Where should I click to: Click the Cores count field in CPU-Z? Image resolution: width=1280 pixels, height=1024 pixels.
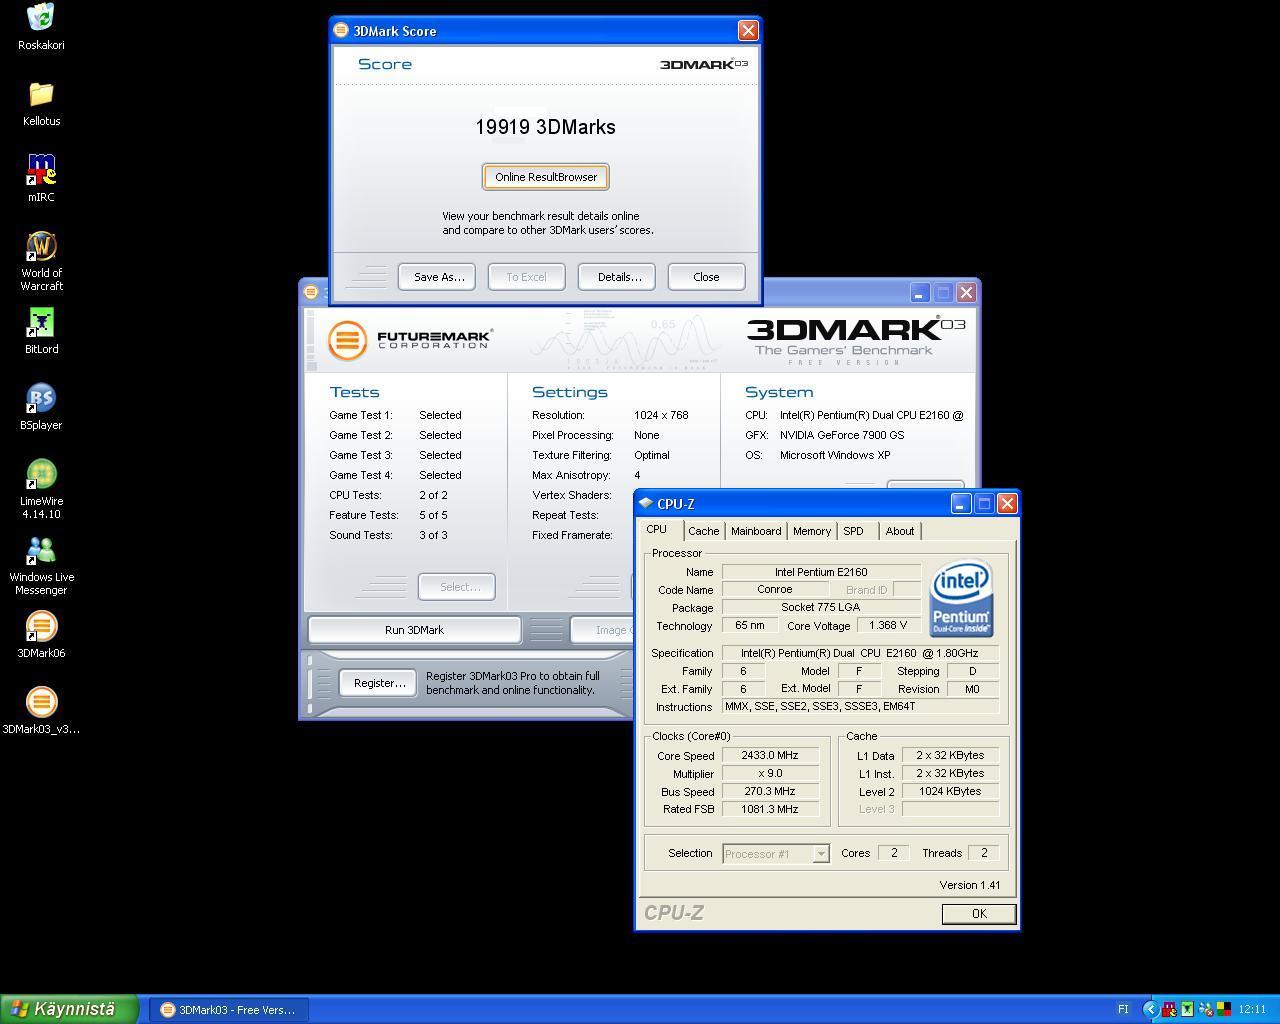tap(894, 853)
